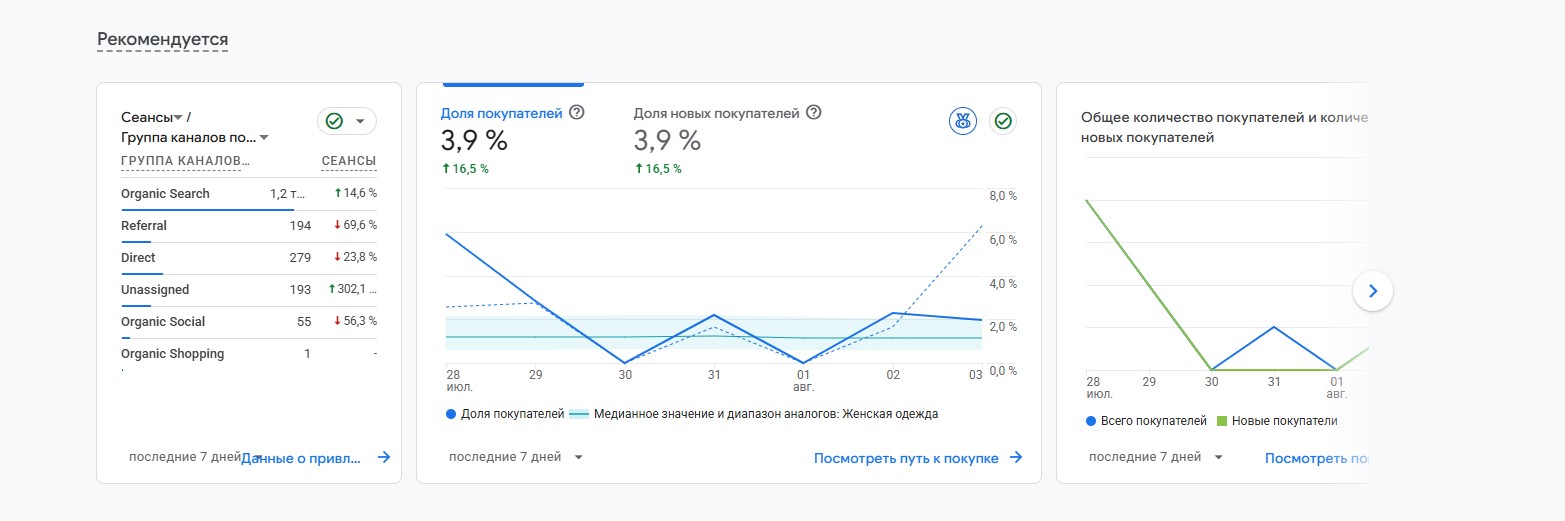Select the Direct channel row

pos(249,258)
